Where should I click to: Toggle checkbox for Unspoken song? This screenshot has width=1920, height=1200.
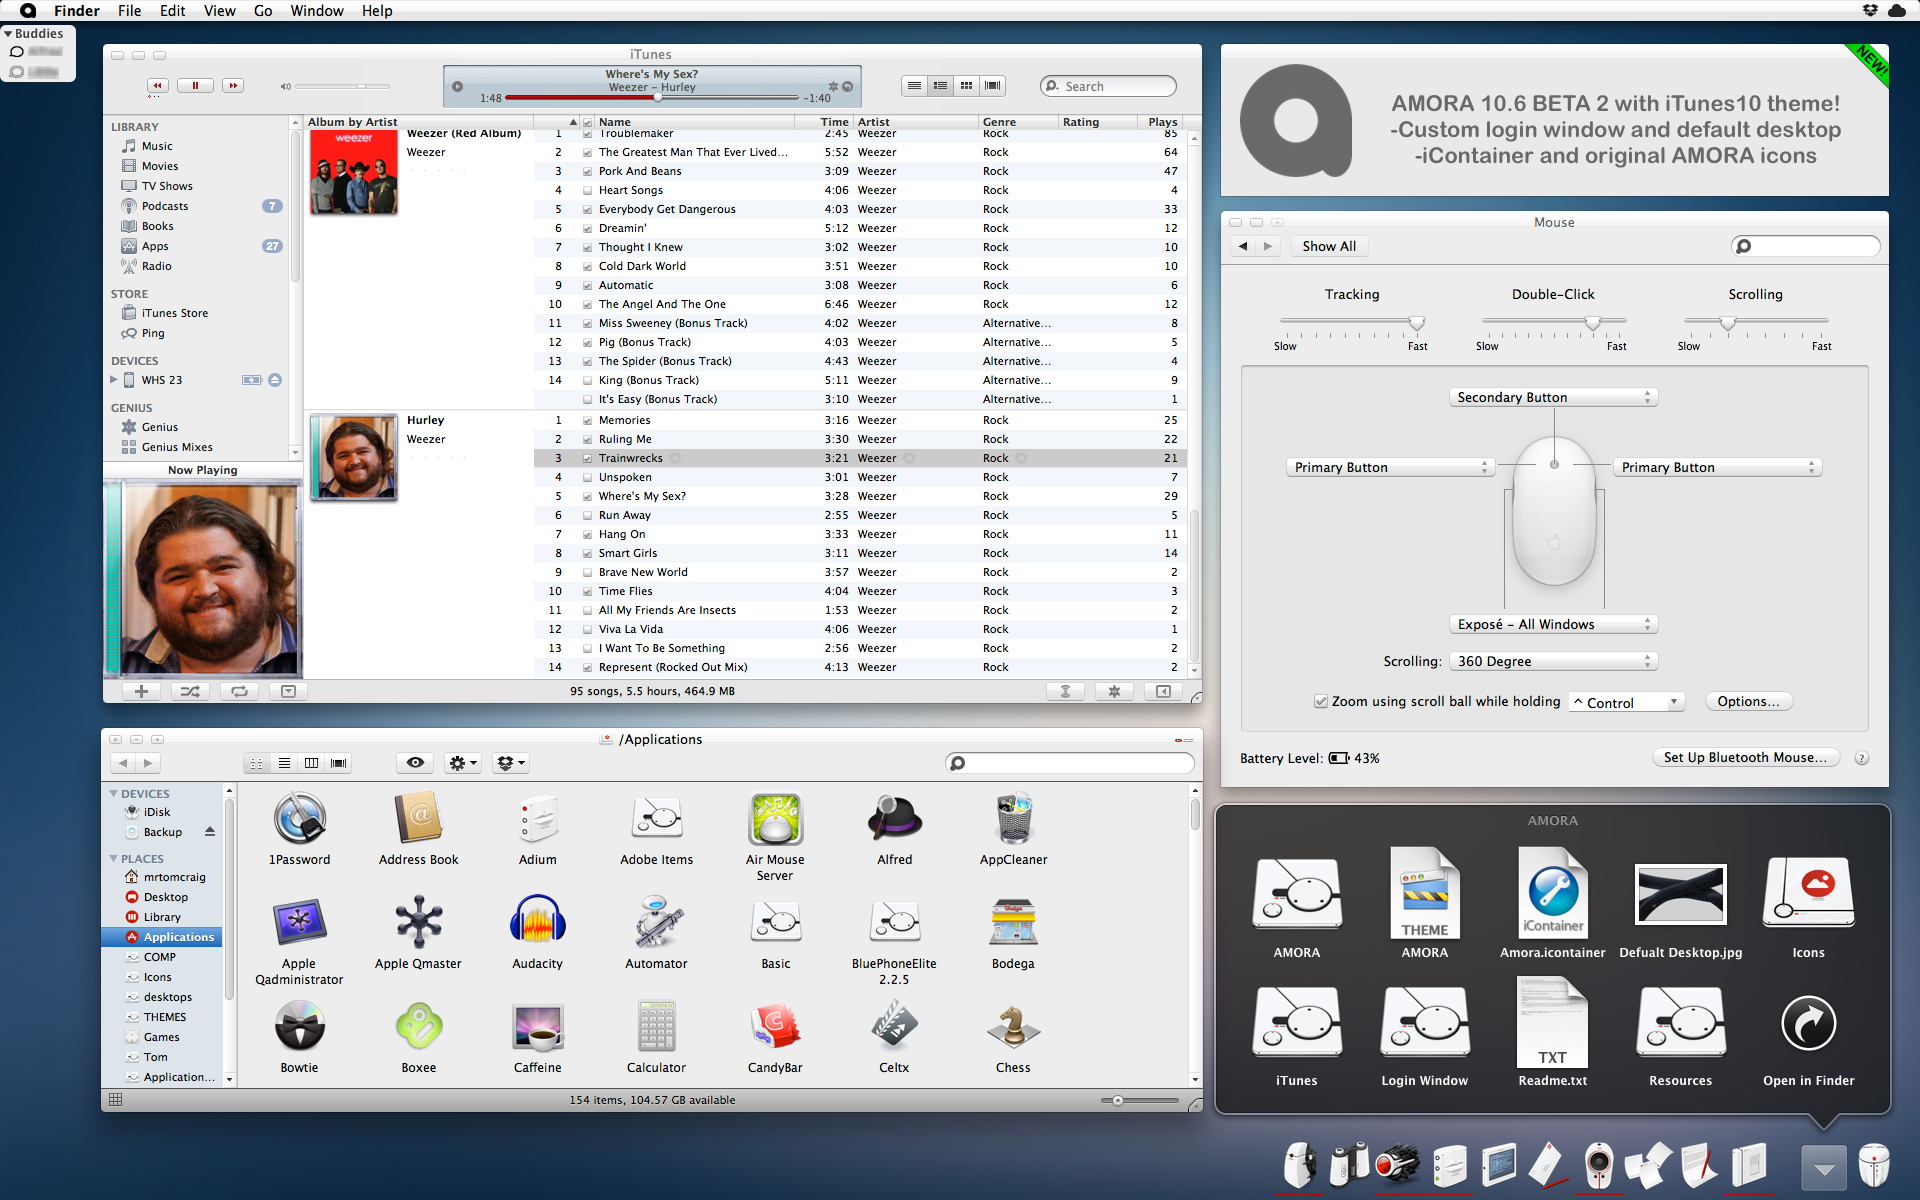click(588, 477)
